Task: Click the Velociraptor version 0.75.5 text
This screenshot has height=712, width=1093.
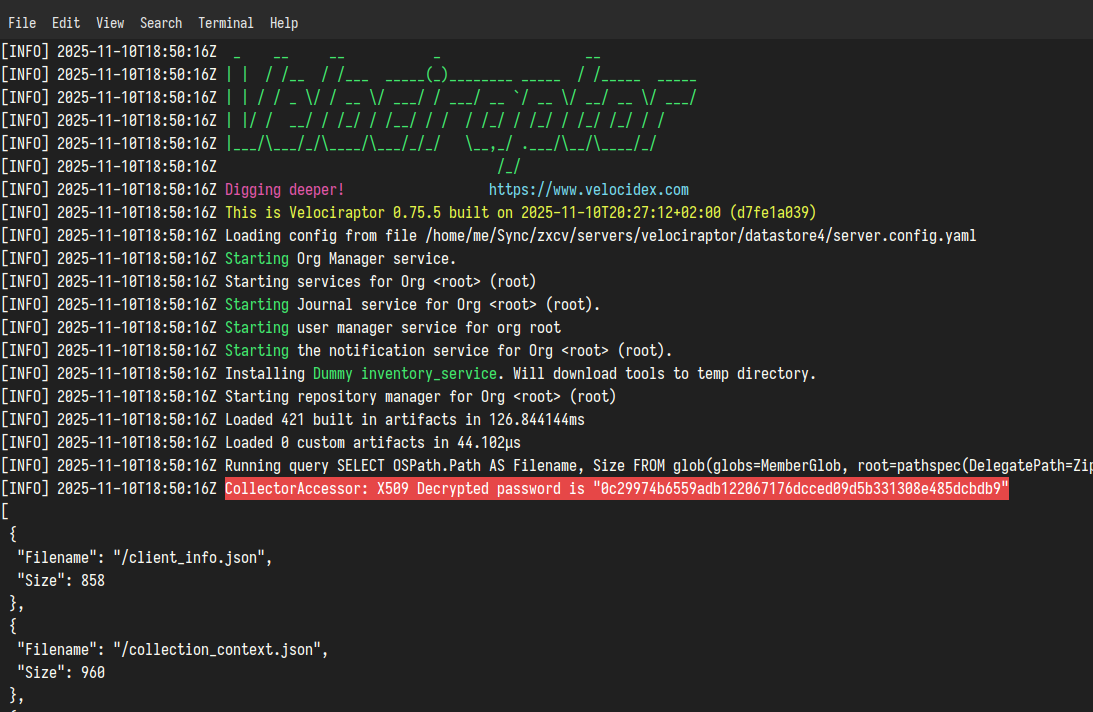Action: (x=397, y=212)
